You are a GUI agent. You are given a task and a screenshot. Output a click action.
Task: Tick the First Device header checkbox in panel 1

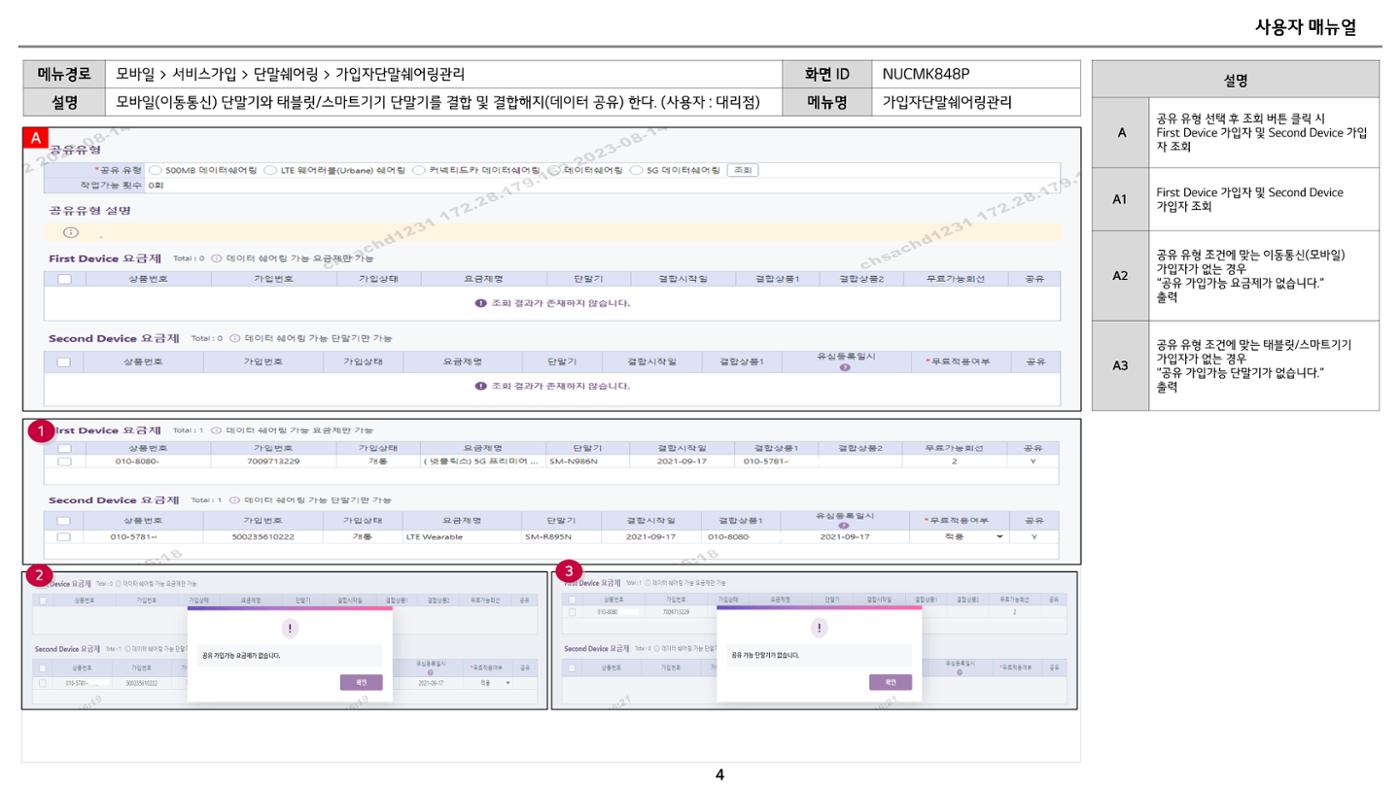pos(65,449)
